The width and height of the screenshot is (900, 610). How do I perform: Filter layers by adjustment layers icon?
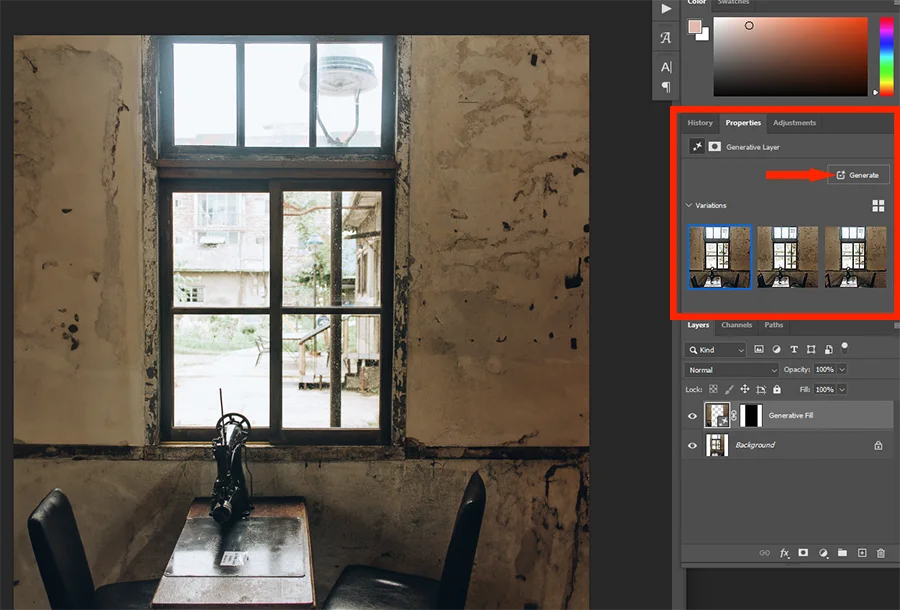776,349
